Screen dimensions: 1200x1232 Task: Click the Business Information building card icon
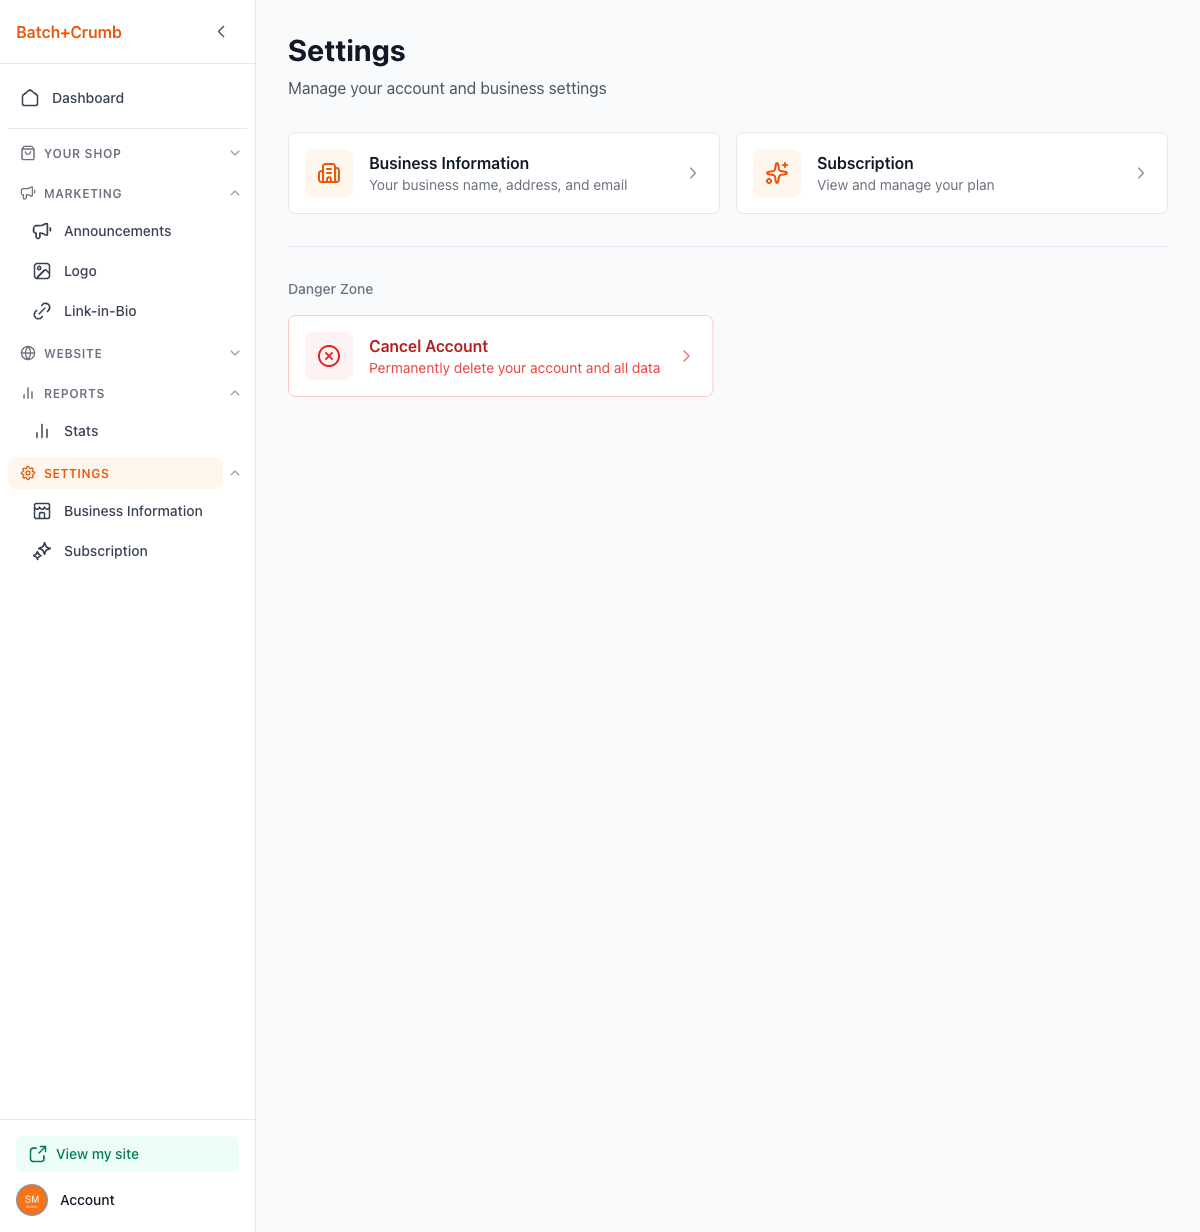pyautogui.click(x=329, y=173)
